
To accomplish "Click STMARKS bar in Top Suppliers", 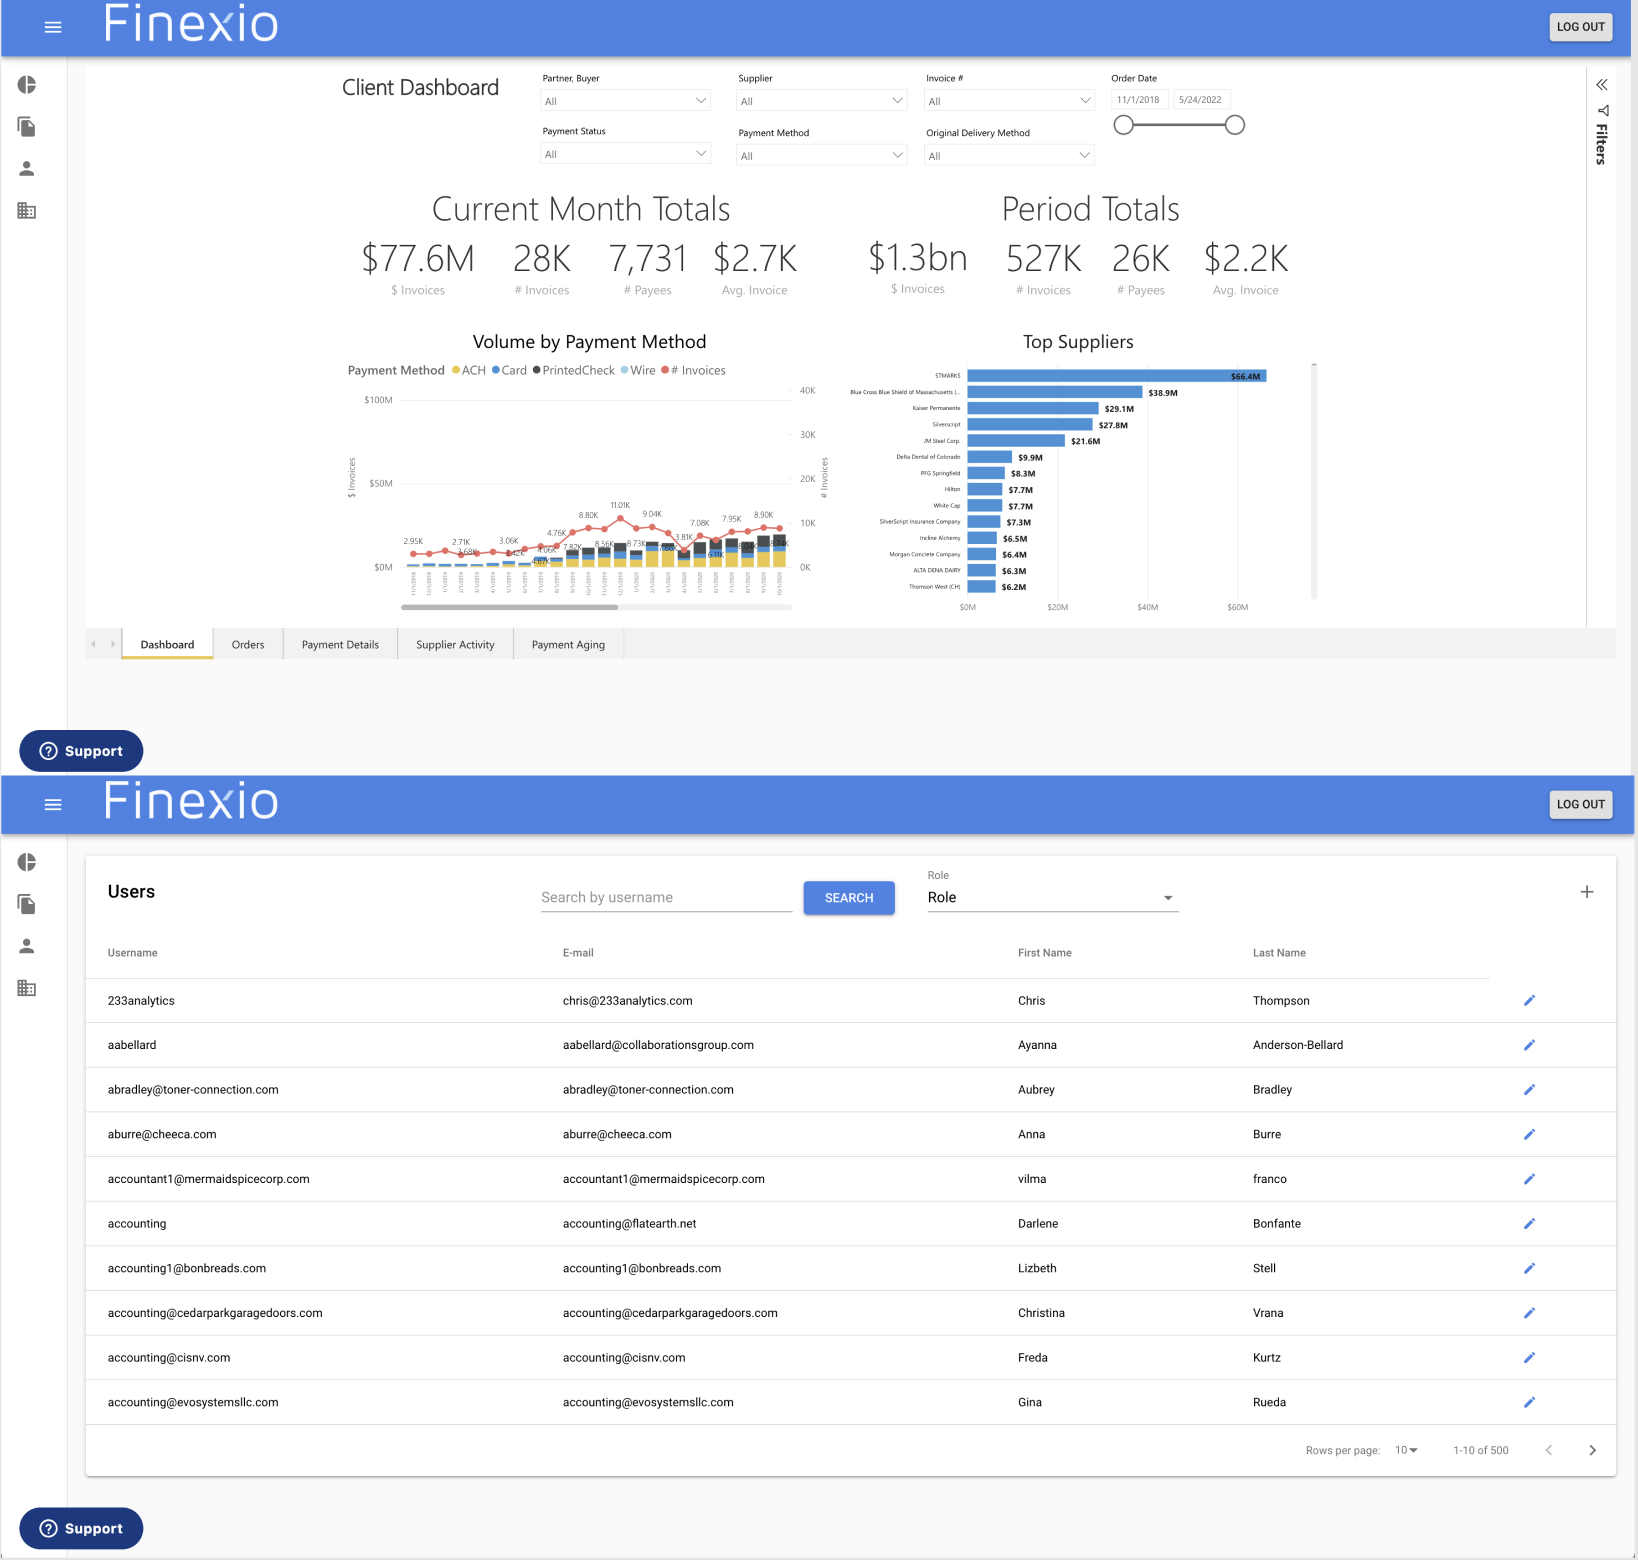I will pyautogui.click(x=1116, y=376).
